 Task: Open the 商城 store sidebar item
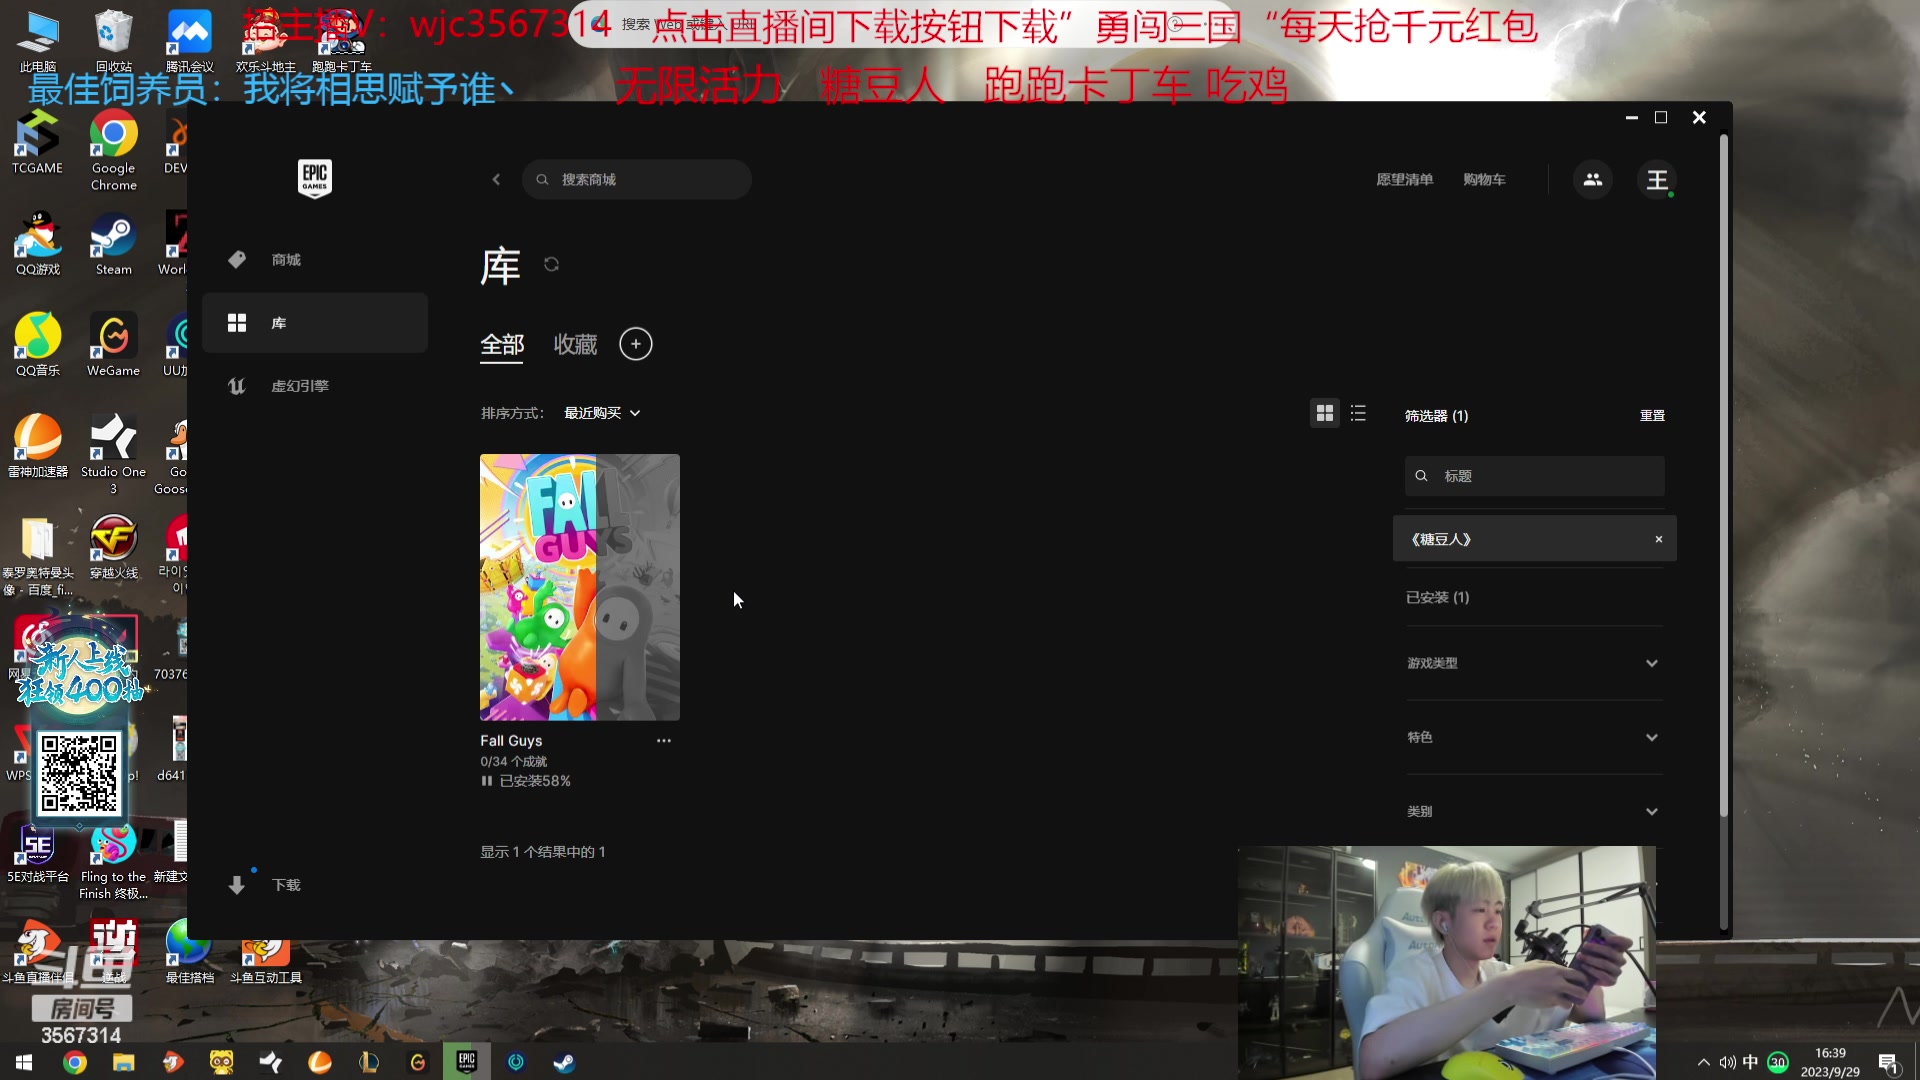(x=315, y=260)
